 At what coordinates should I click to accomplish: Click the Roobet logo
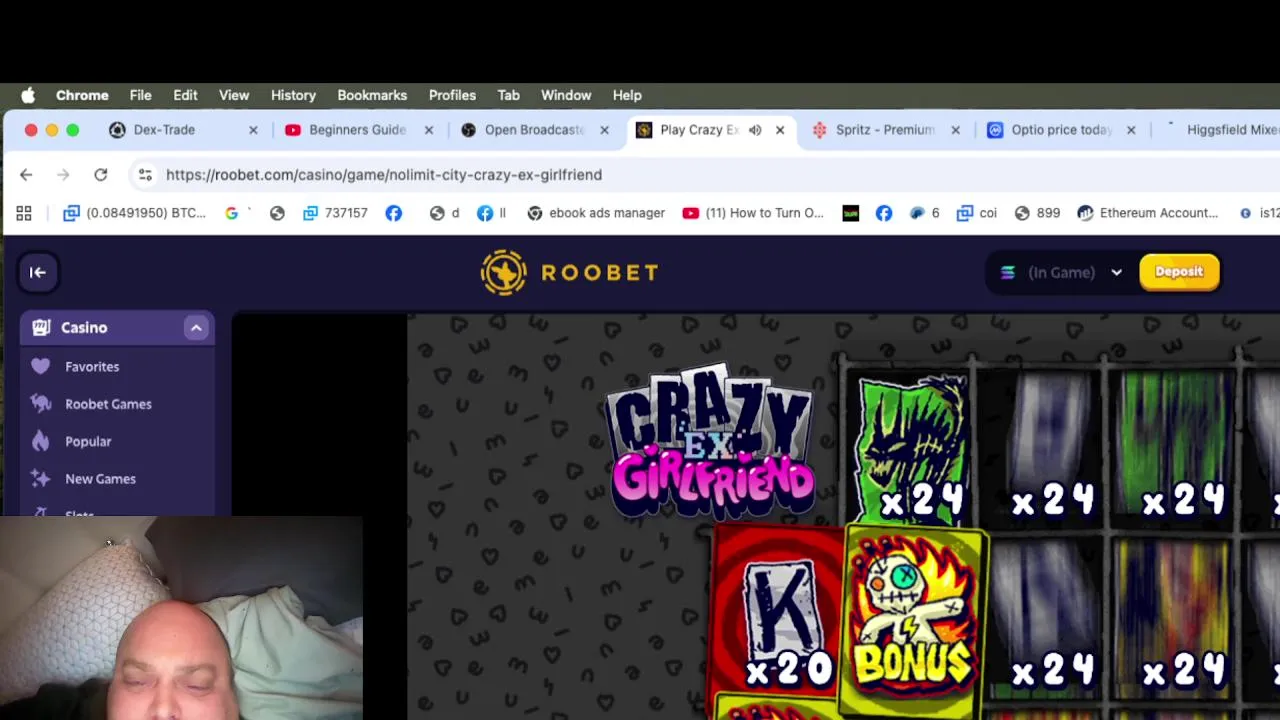569,272
